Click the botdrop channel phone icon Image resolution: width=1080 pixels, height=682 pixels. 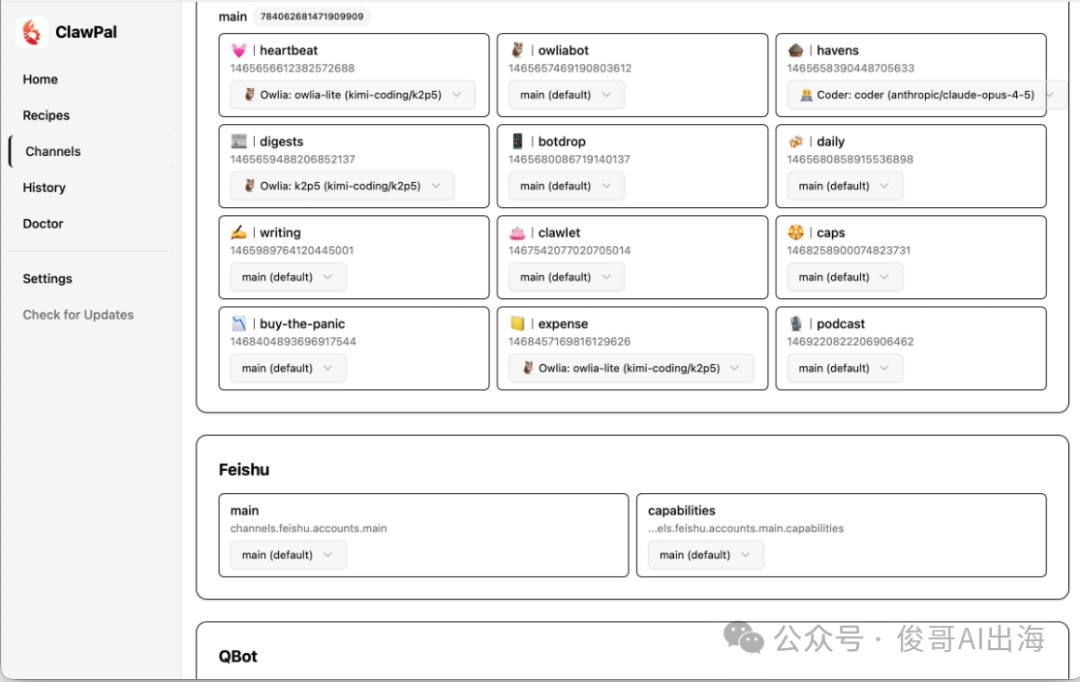517,141
